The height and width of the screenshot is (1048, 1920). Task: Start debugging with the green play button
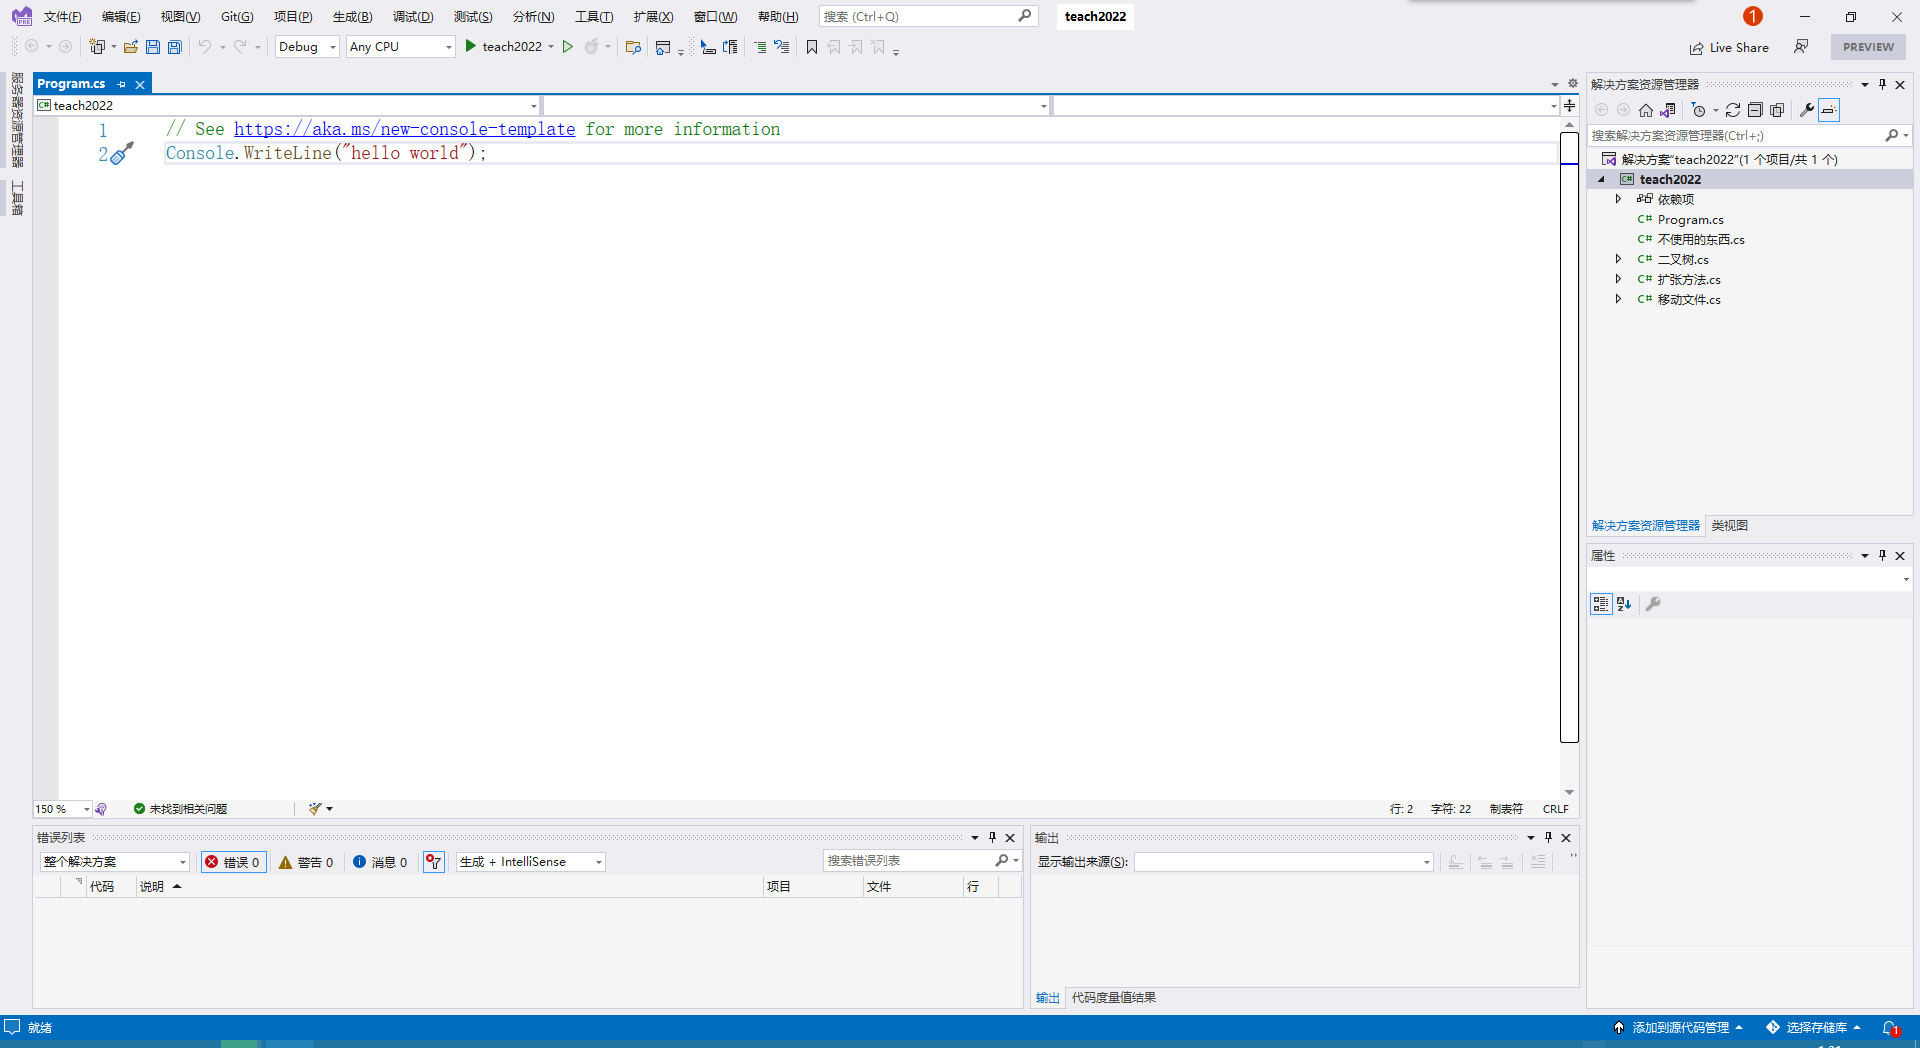(x=471, y=47)
